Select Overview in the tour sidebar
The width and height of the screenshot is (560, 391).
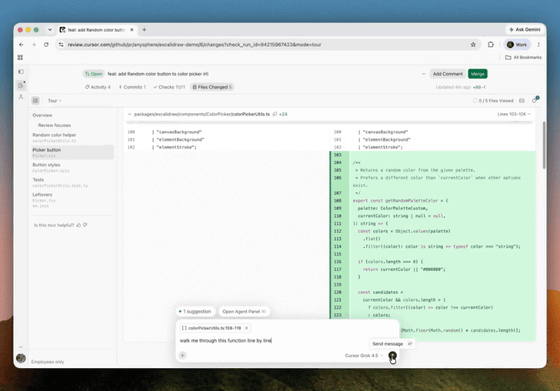click(x=42, y=115)
